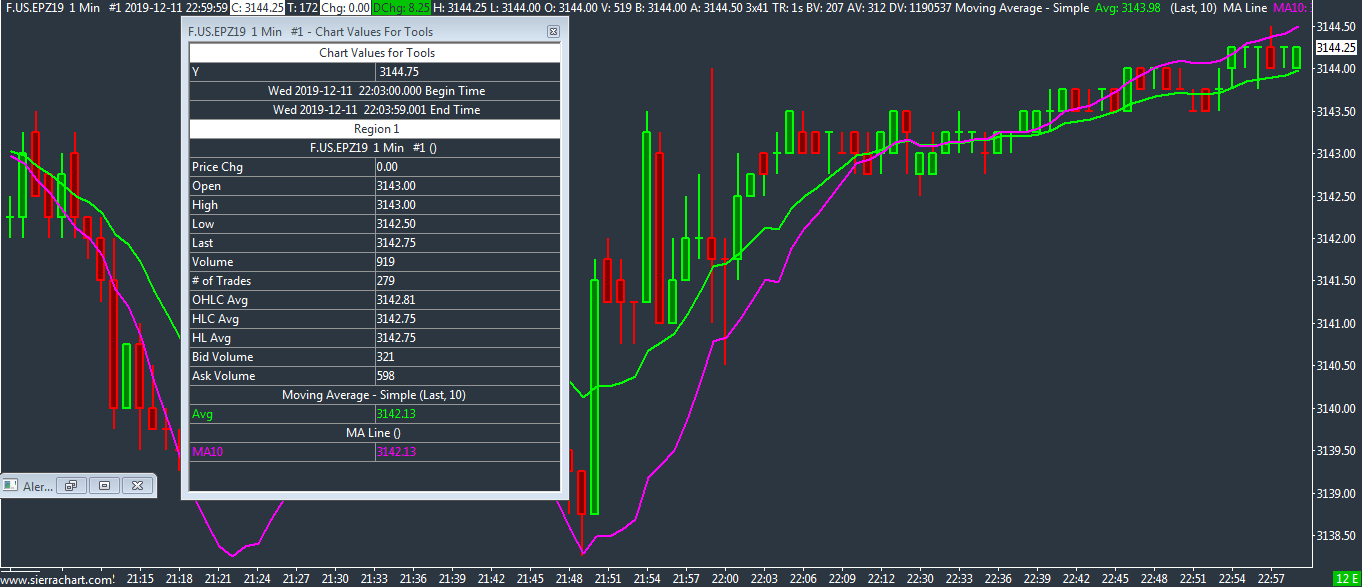1362x587 pixels.
Task: Click the OHLC Avg value 3142.81
Action: (x=468, y=300)
